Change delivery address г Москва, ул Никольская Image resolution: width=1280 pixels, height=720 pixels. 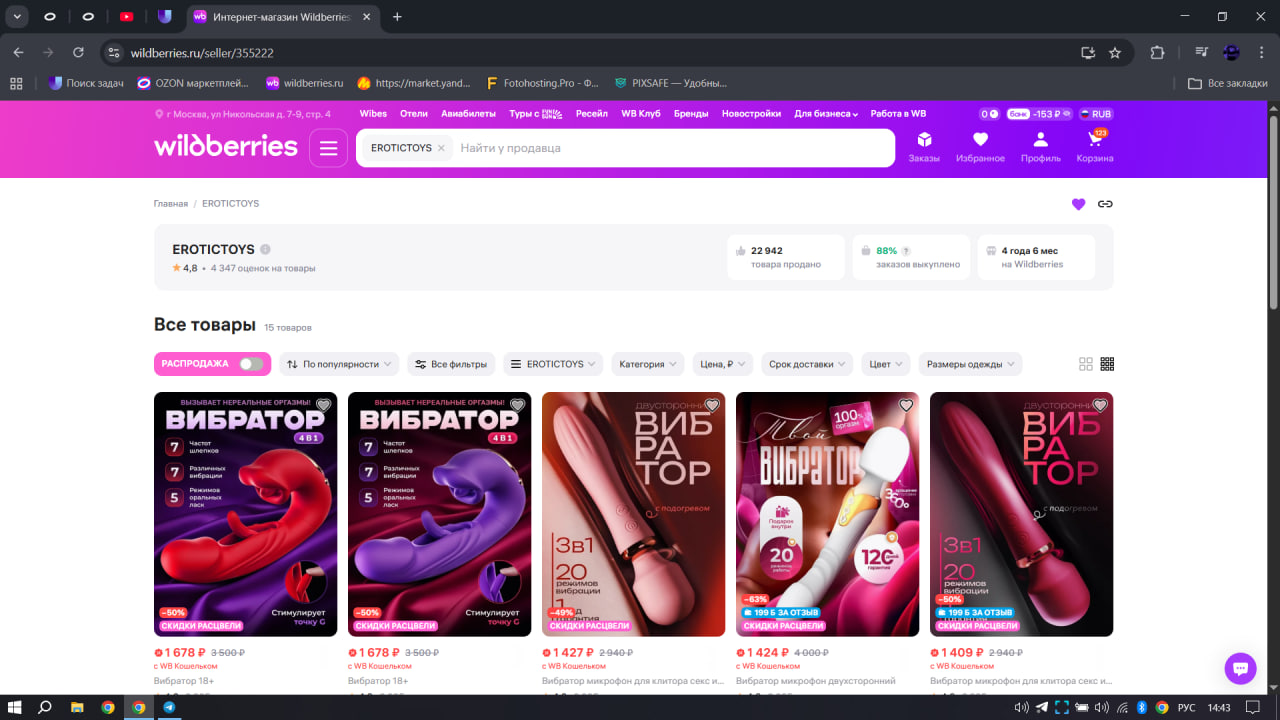click(x=243, y=114)
